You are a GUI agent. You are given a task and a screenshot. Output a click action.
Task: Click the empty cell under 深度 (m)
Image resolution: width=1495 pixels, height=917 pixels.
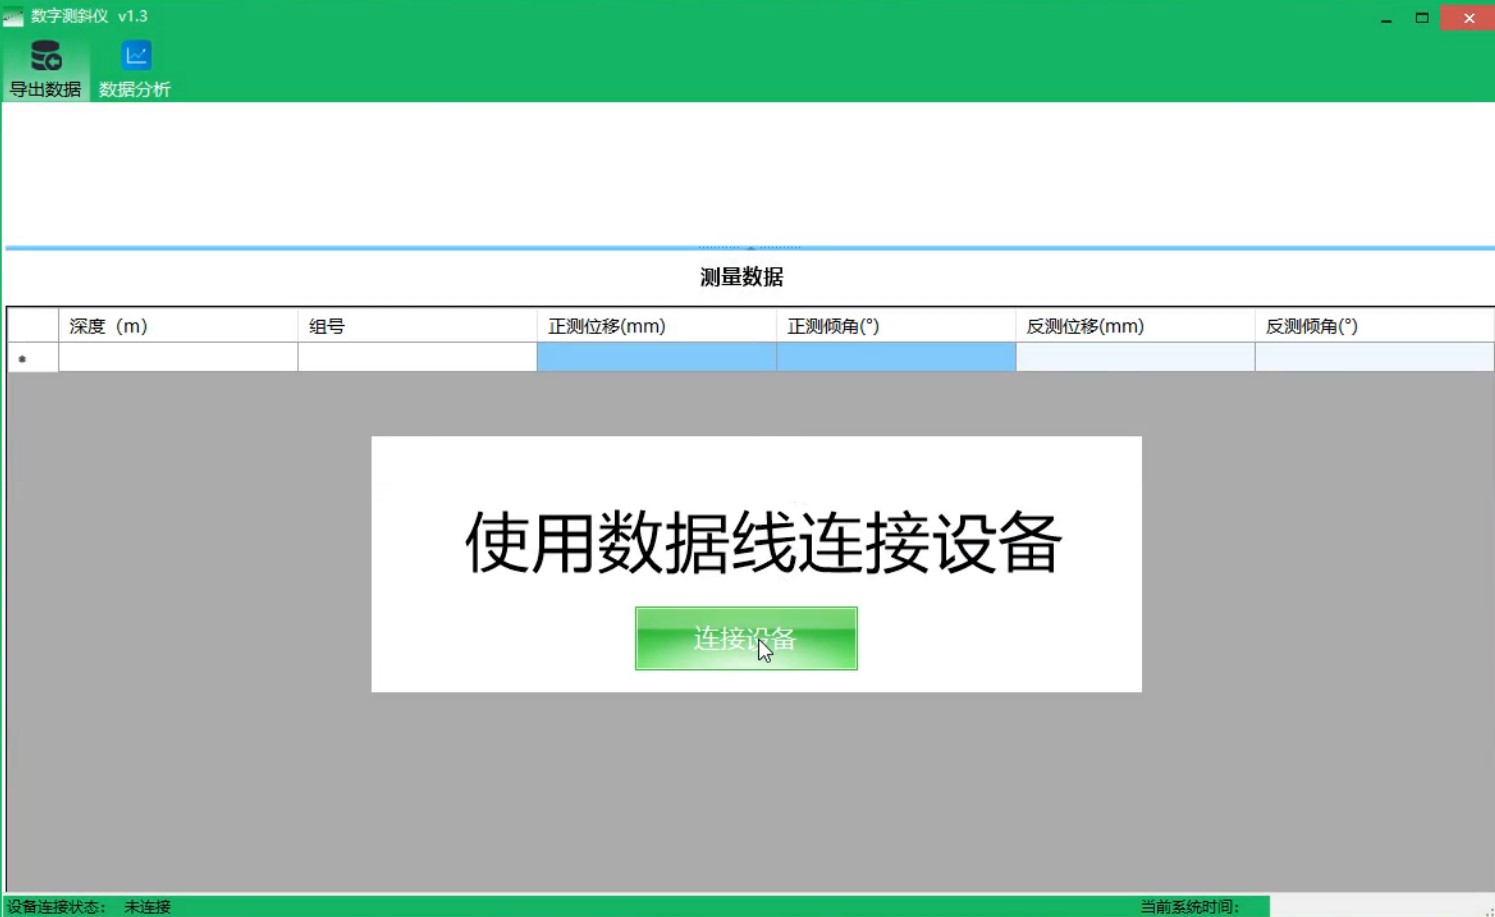pyautogui.click(x=178, y=358)
